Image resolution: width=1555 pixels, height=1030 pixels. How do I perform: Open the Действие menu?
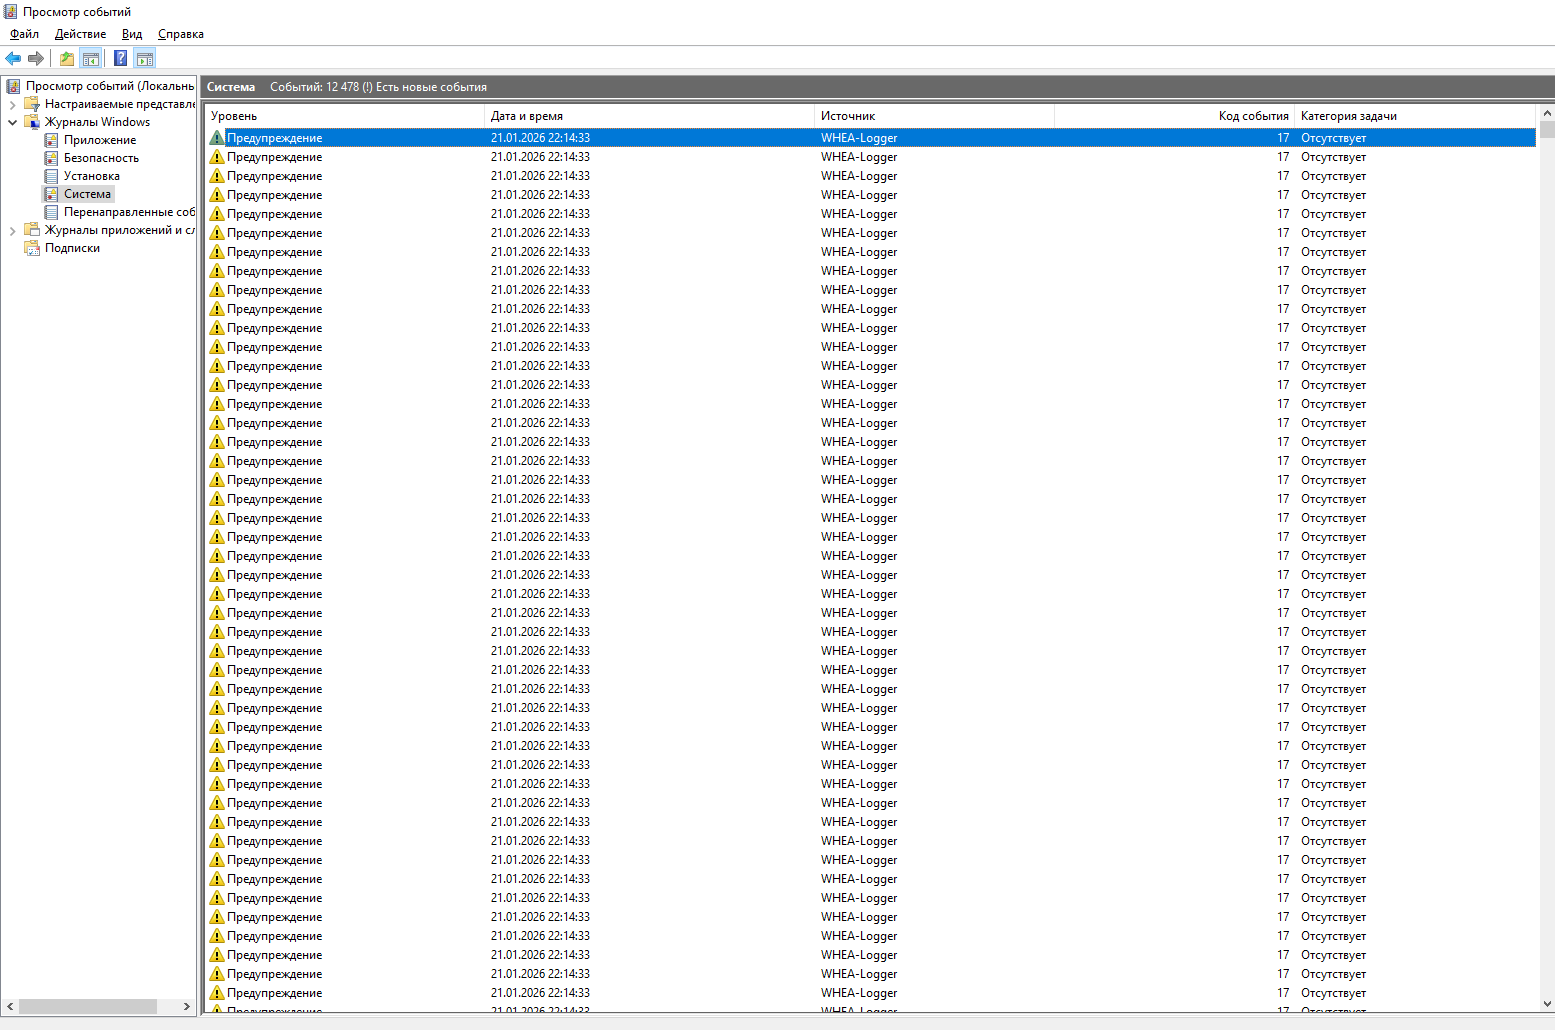pos(80,34)
